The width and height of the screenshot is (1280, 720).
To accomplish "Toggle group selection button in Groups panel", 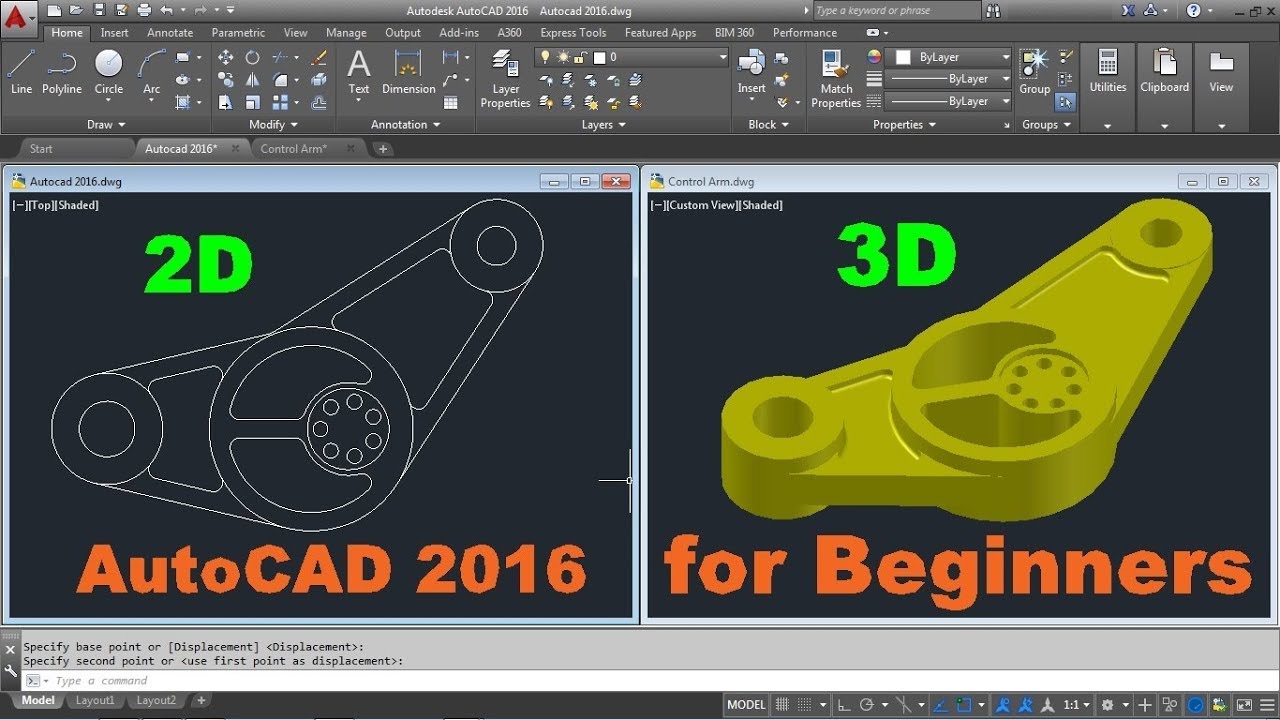I will (x=1066, y=102).
